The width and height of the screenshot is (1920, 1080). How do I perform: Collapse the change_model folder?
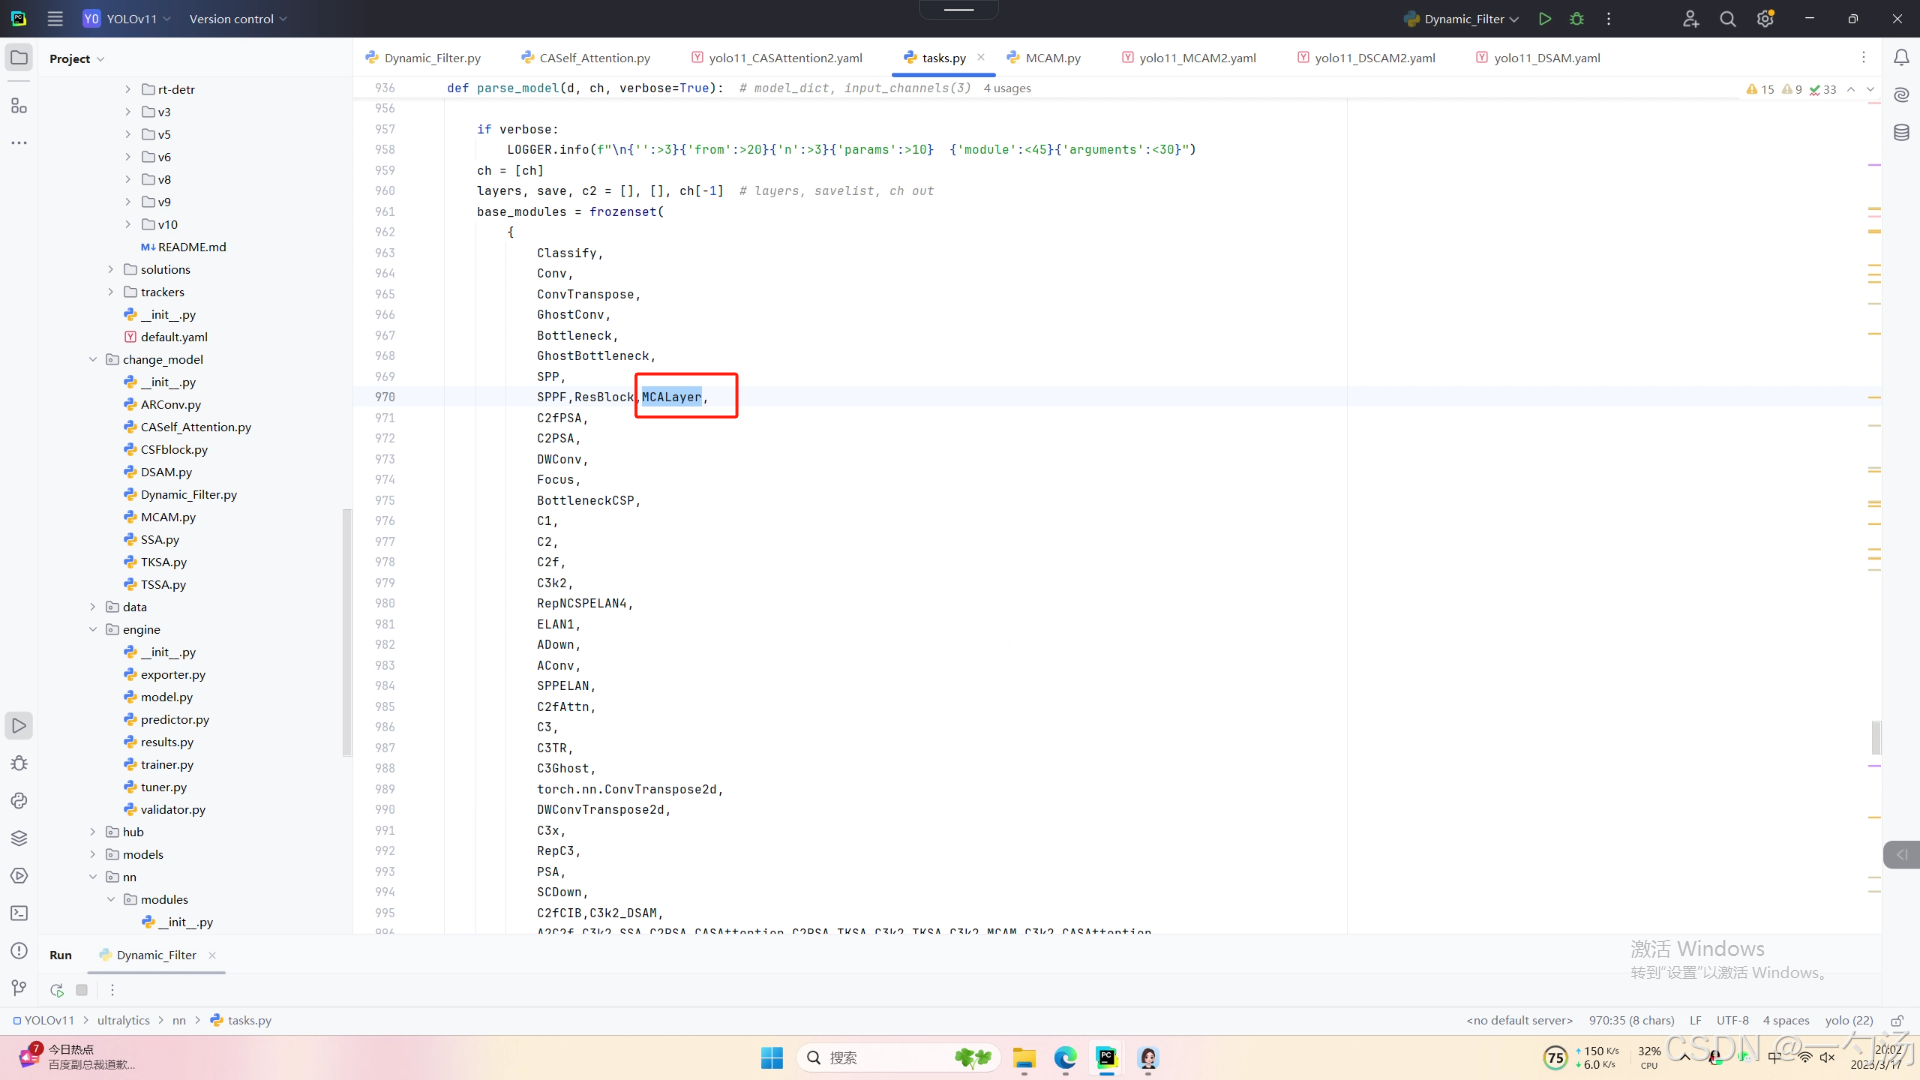point(93,360)
